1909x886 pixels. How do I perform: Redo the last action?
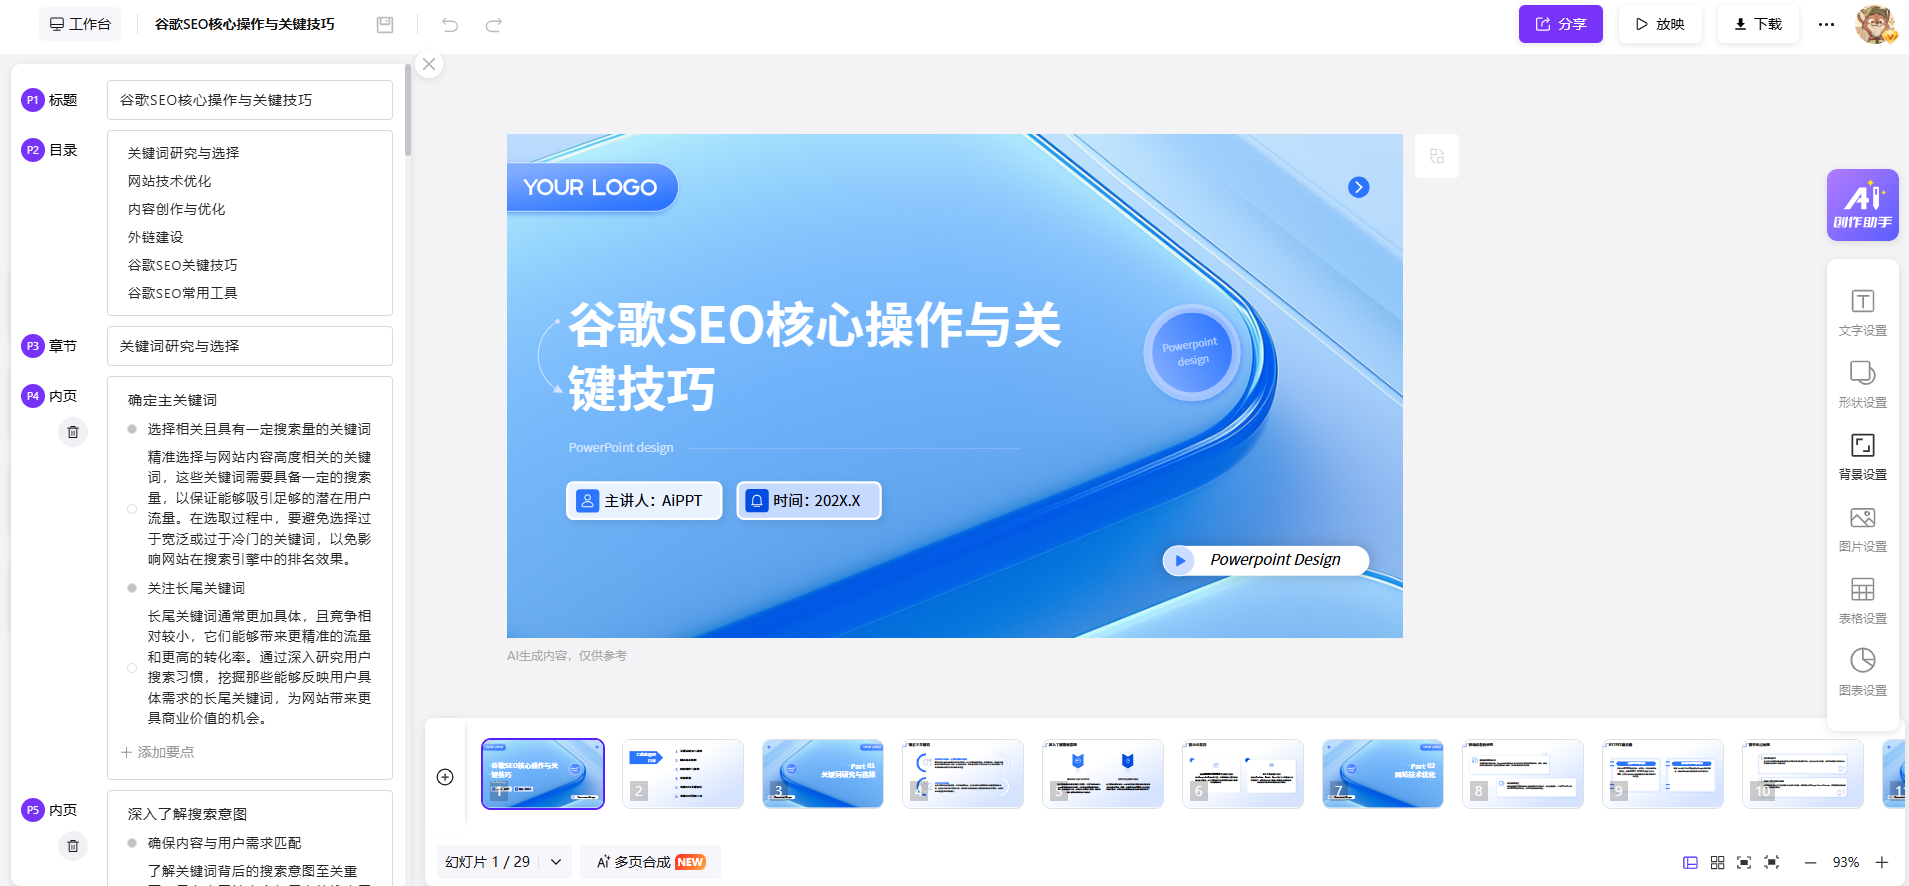(x=493, y=25)
